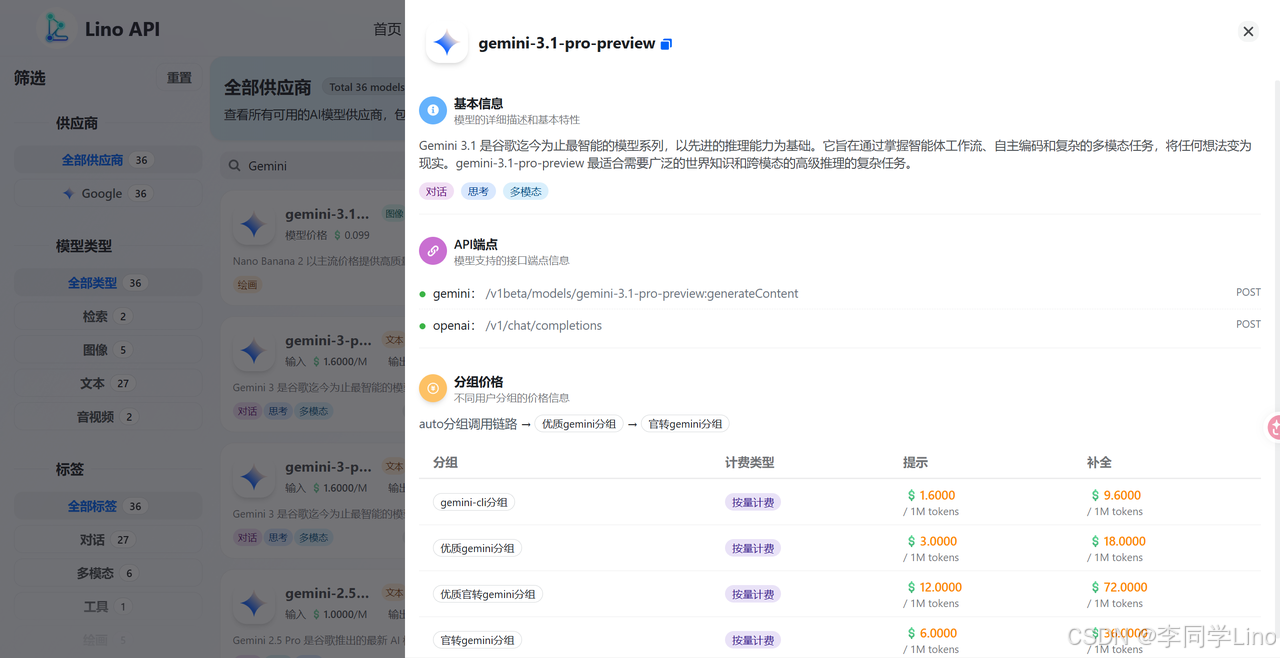Filter tags by 对话
Screen dimensions: 1280x658
(x=106, y=539)
